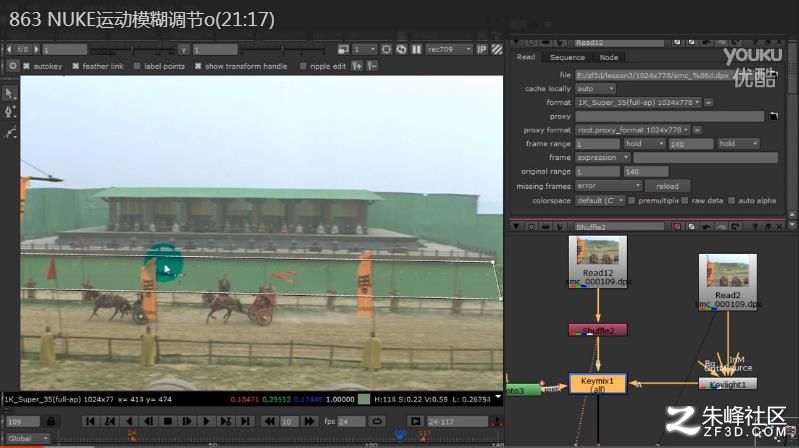Open the first frame range hold dropdown
Screen dimensions: 799x448
pyautogui.click(x=644, y=144)
